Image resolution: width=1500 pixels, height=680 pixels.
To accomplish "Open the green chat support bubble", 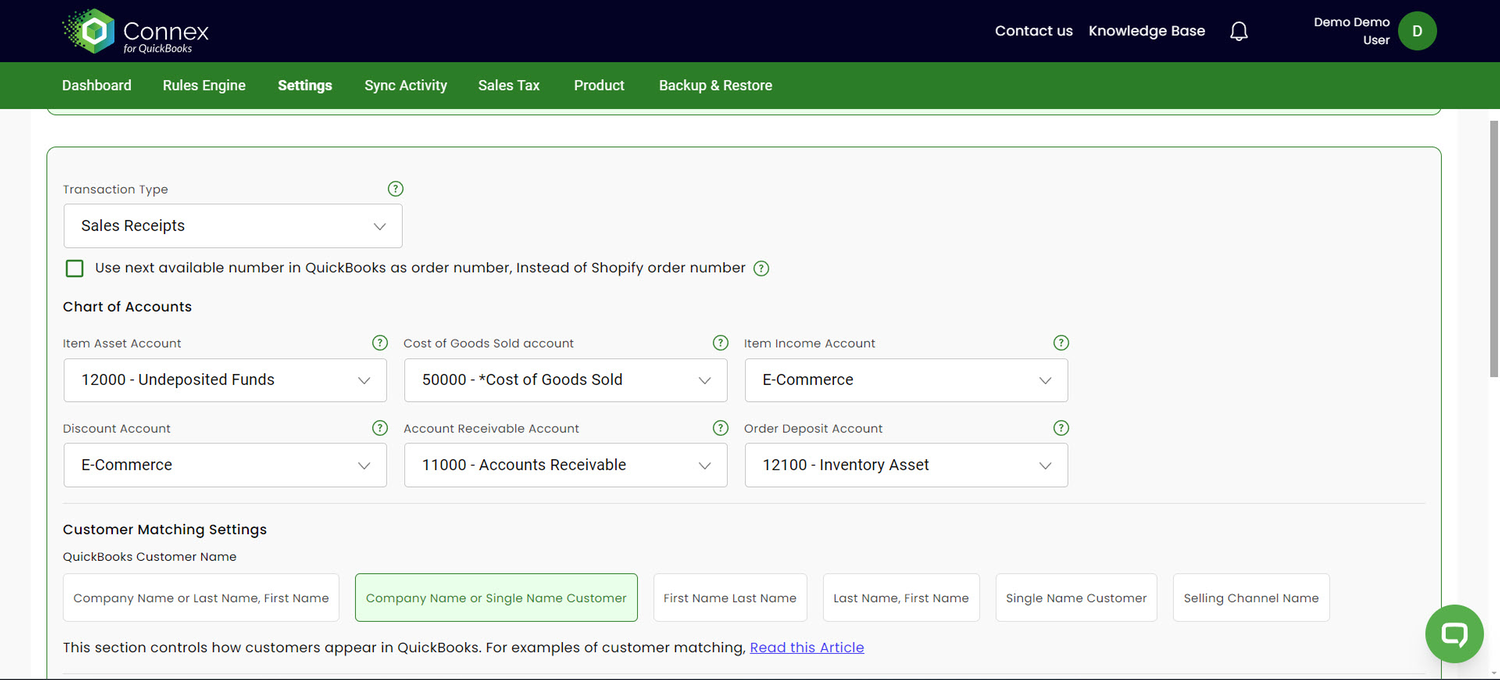I will 1454,633.
